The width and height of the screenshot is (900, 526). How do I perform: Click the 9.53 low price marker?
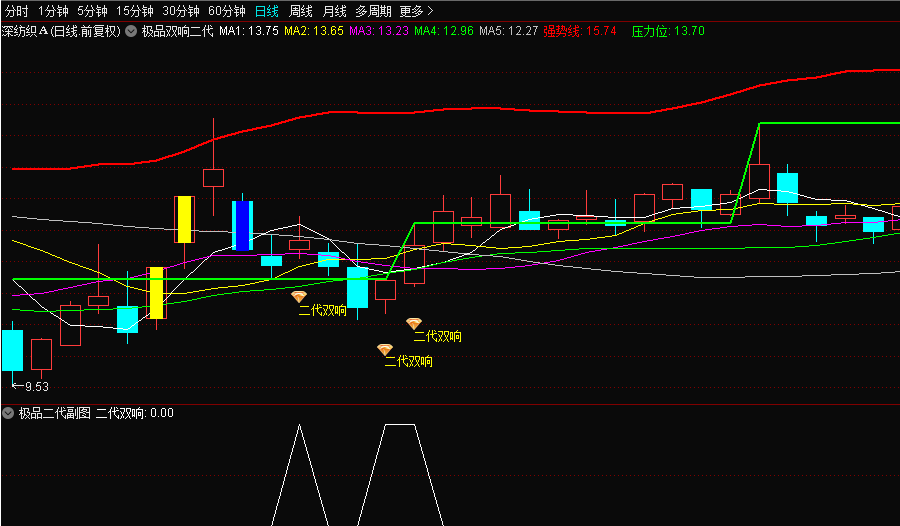pyautogui.click(x=31, y=386)
